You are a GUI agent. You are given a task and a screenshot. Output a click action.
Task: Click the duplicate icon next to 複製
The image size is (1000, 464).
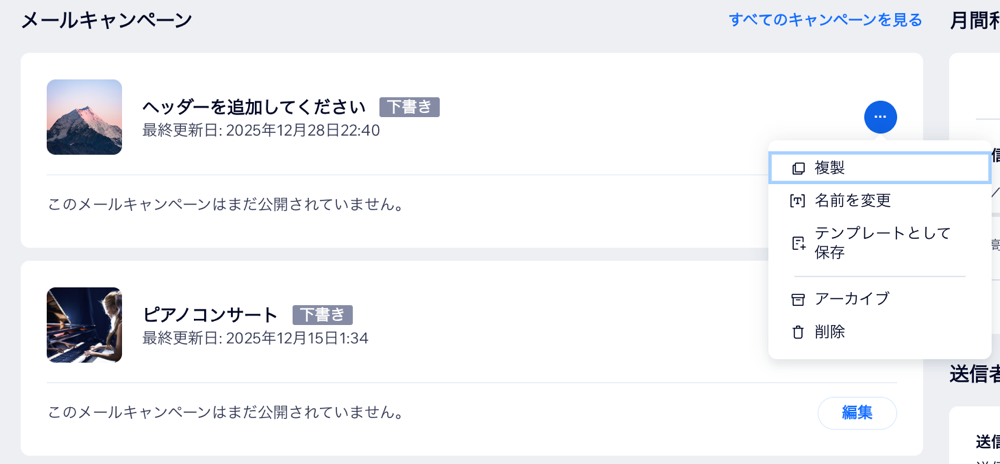(798, 168)
